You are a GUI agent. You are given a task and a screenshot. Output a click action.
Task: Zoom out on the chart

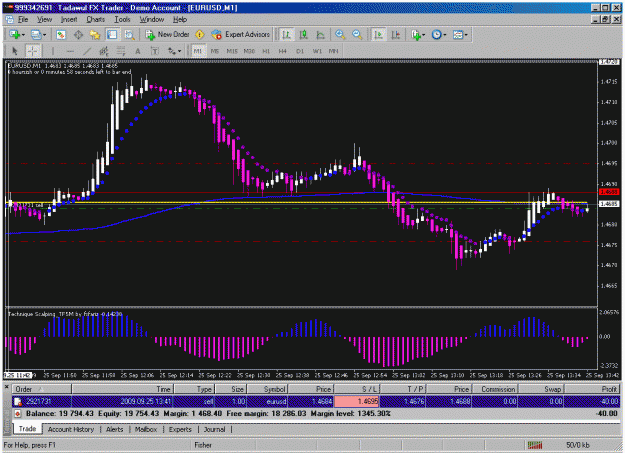tap(357, 35)
